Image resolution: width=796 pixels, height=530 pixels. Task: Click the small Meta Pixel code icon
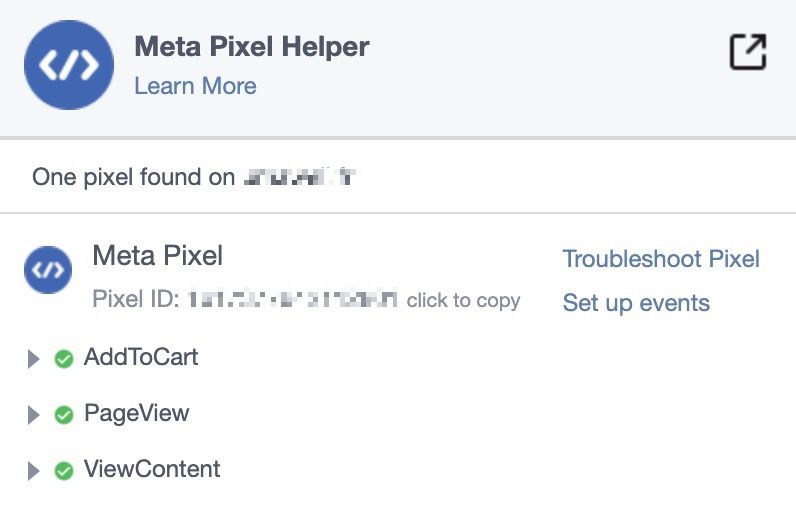tap(48, 270)
